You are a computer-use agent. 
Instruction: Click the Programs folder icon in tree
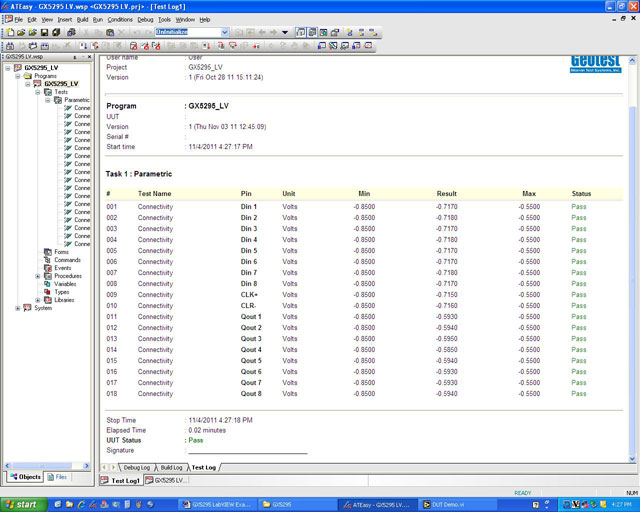pos(28,76)
